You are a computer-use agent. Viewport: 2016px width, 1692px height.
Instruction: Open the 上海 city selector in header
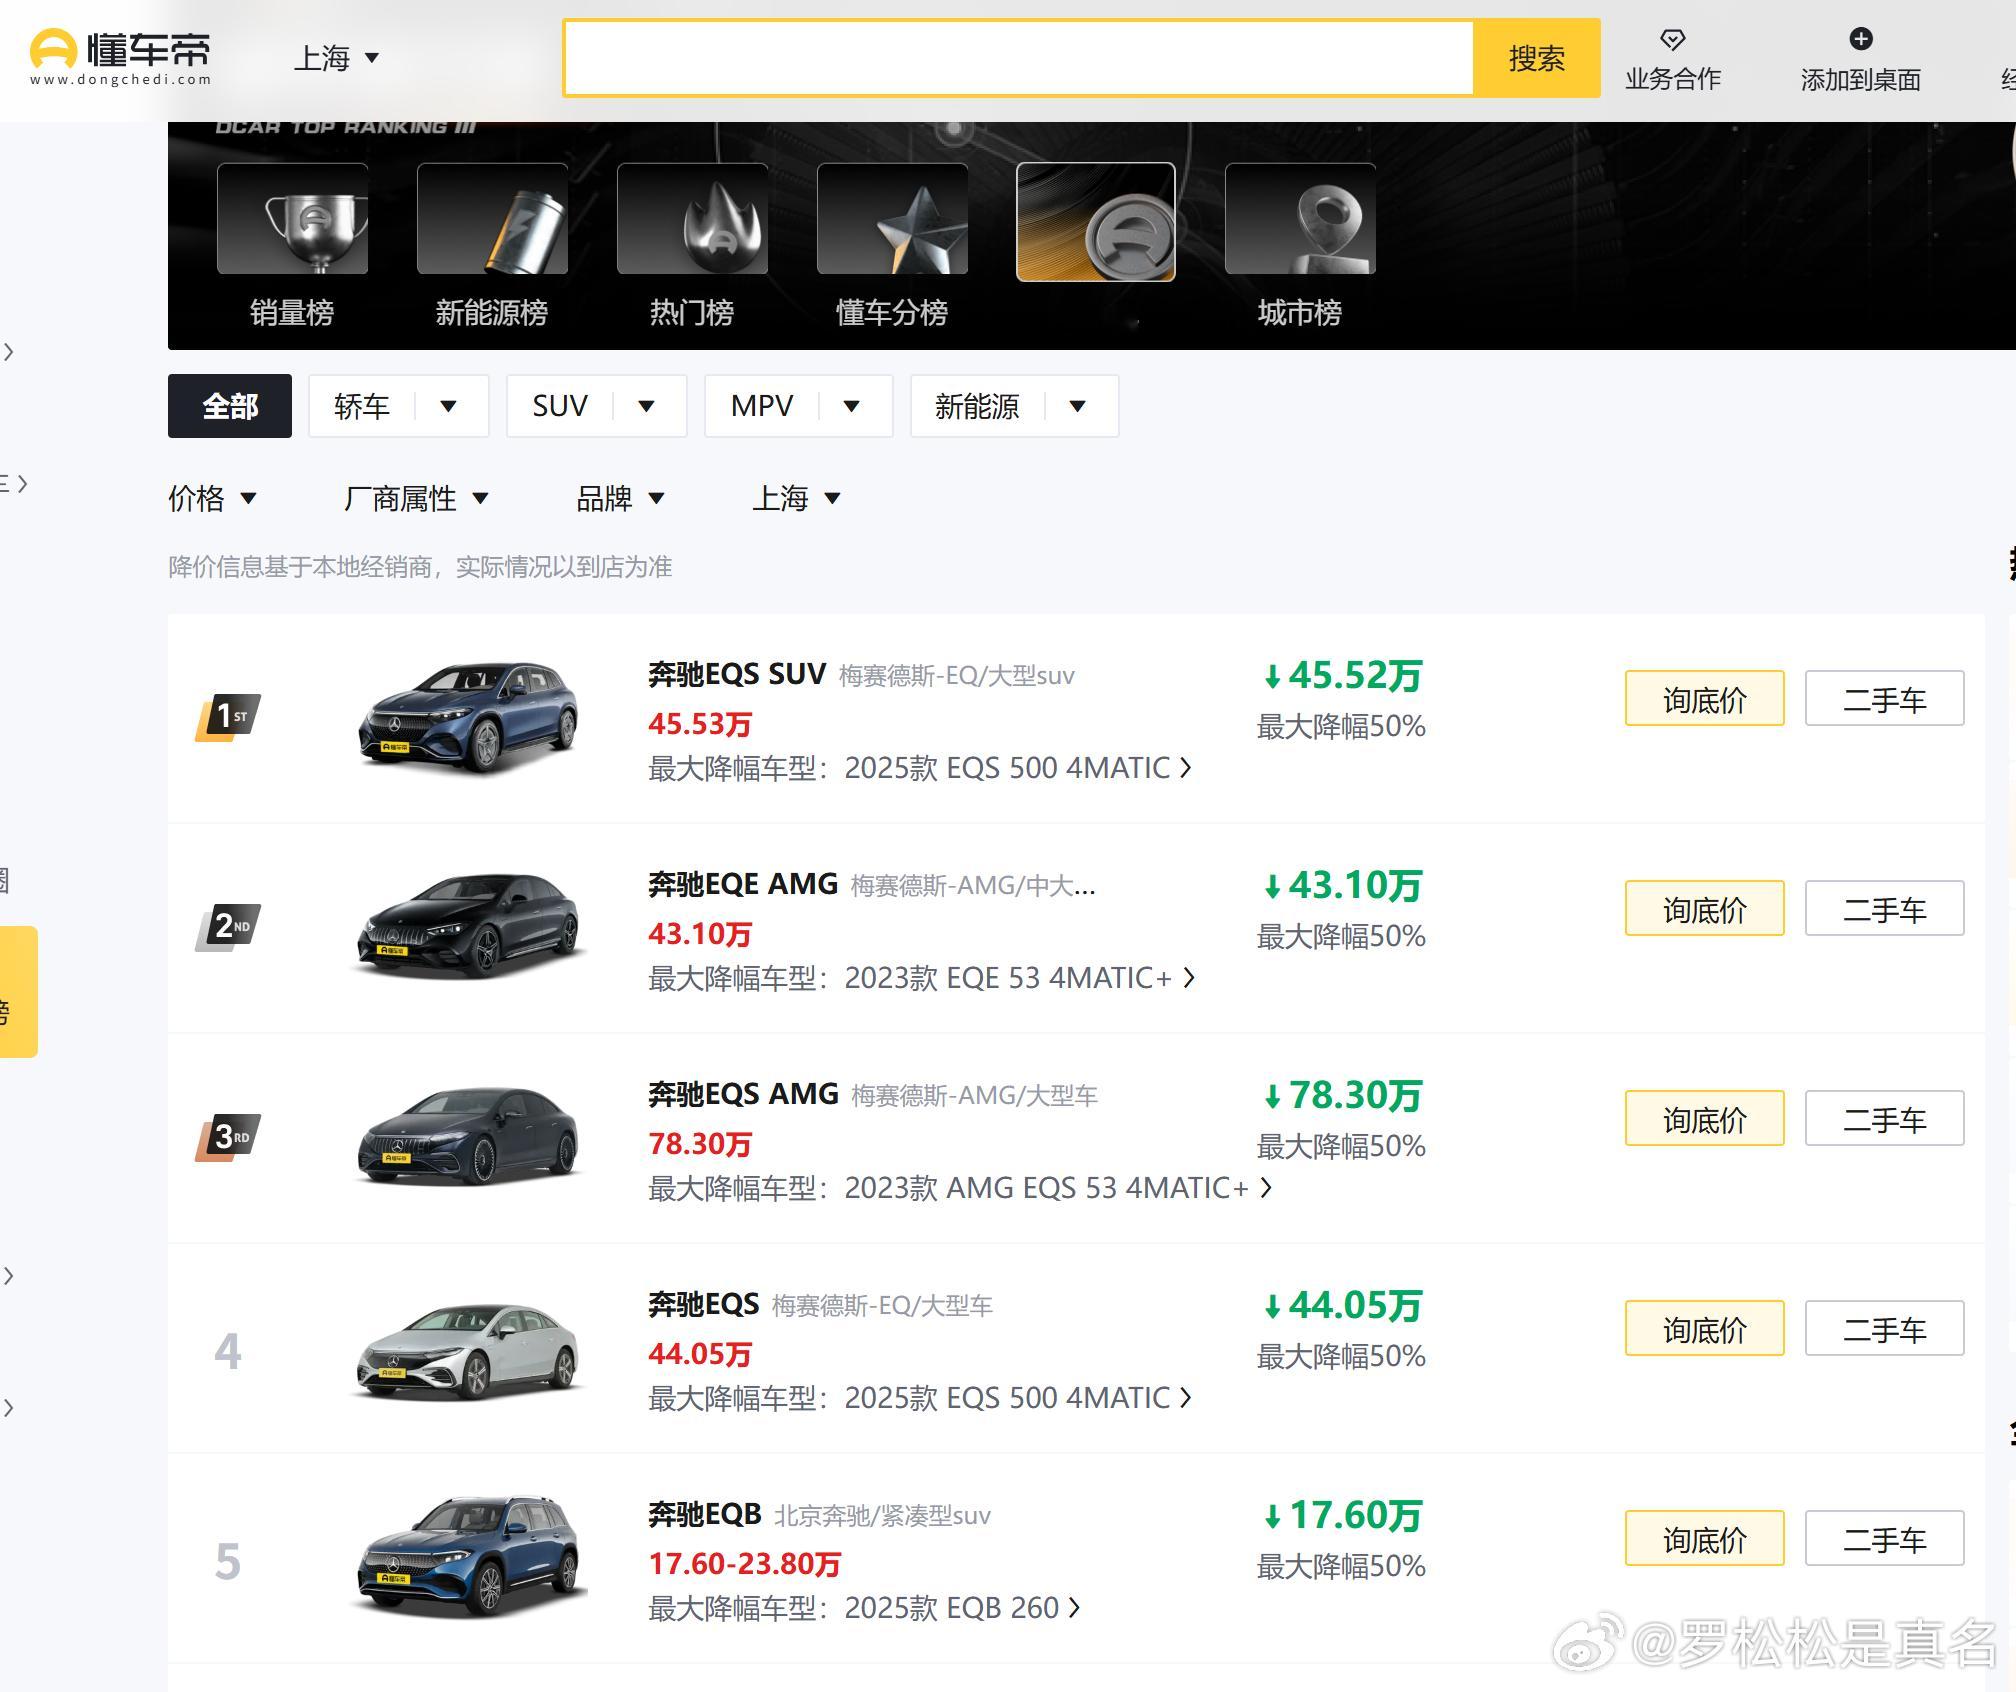(336, 58)
